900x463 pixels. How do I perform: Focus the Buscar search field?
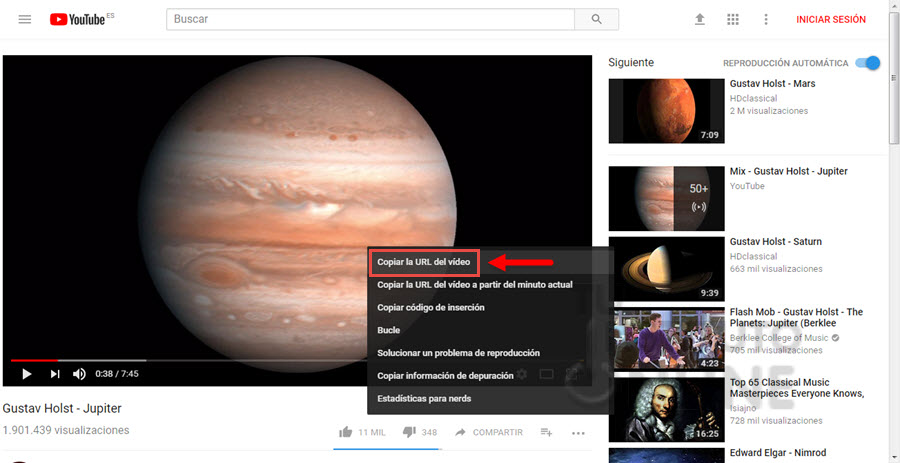(x=370, y=19)
